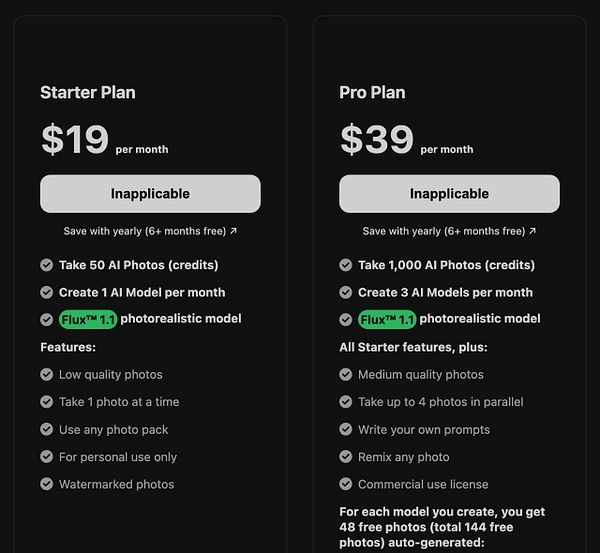The width and height of the screenshot is (600, 553).
Task: Click the arrow icon after Pro yearly savings text
Action: pyautogui.click(x=532, y=231)
